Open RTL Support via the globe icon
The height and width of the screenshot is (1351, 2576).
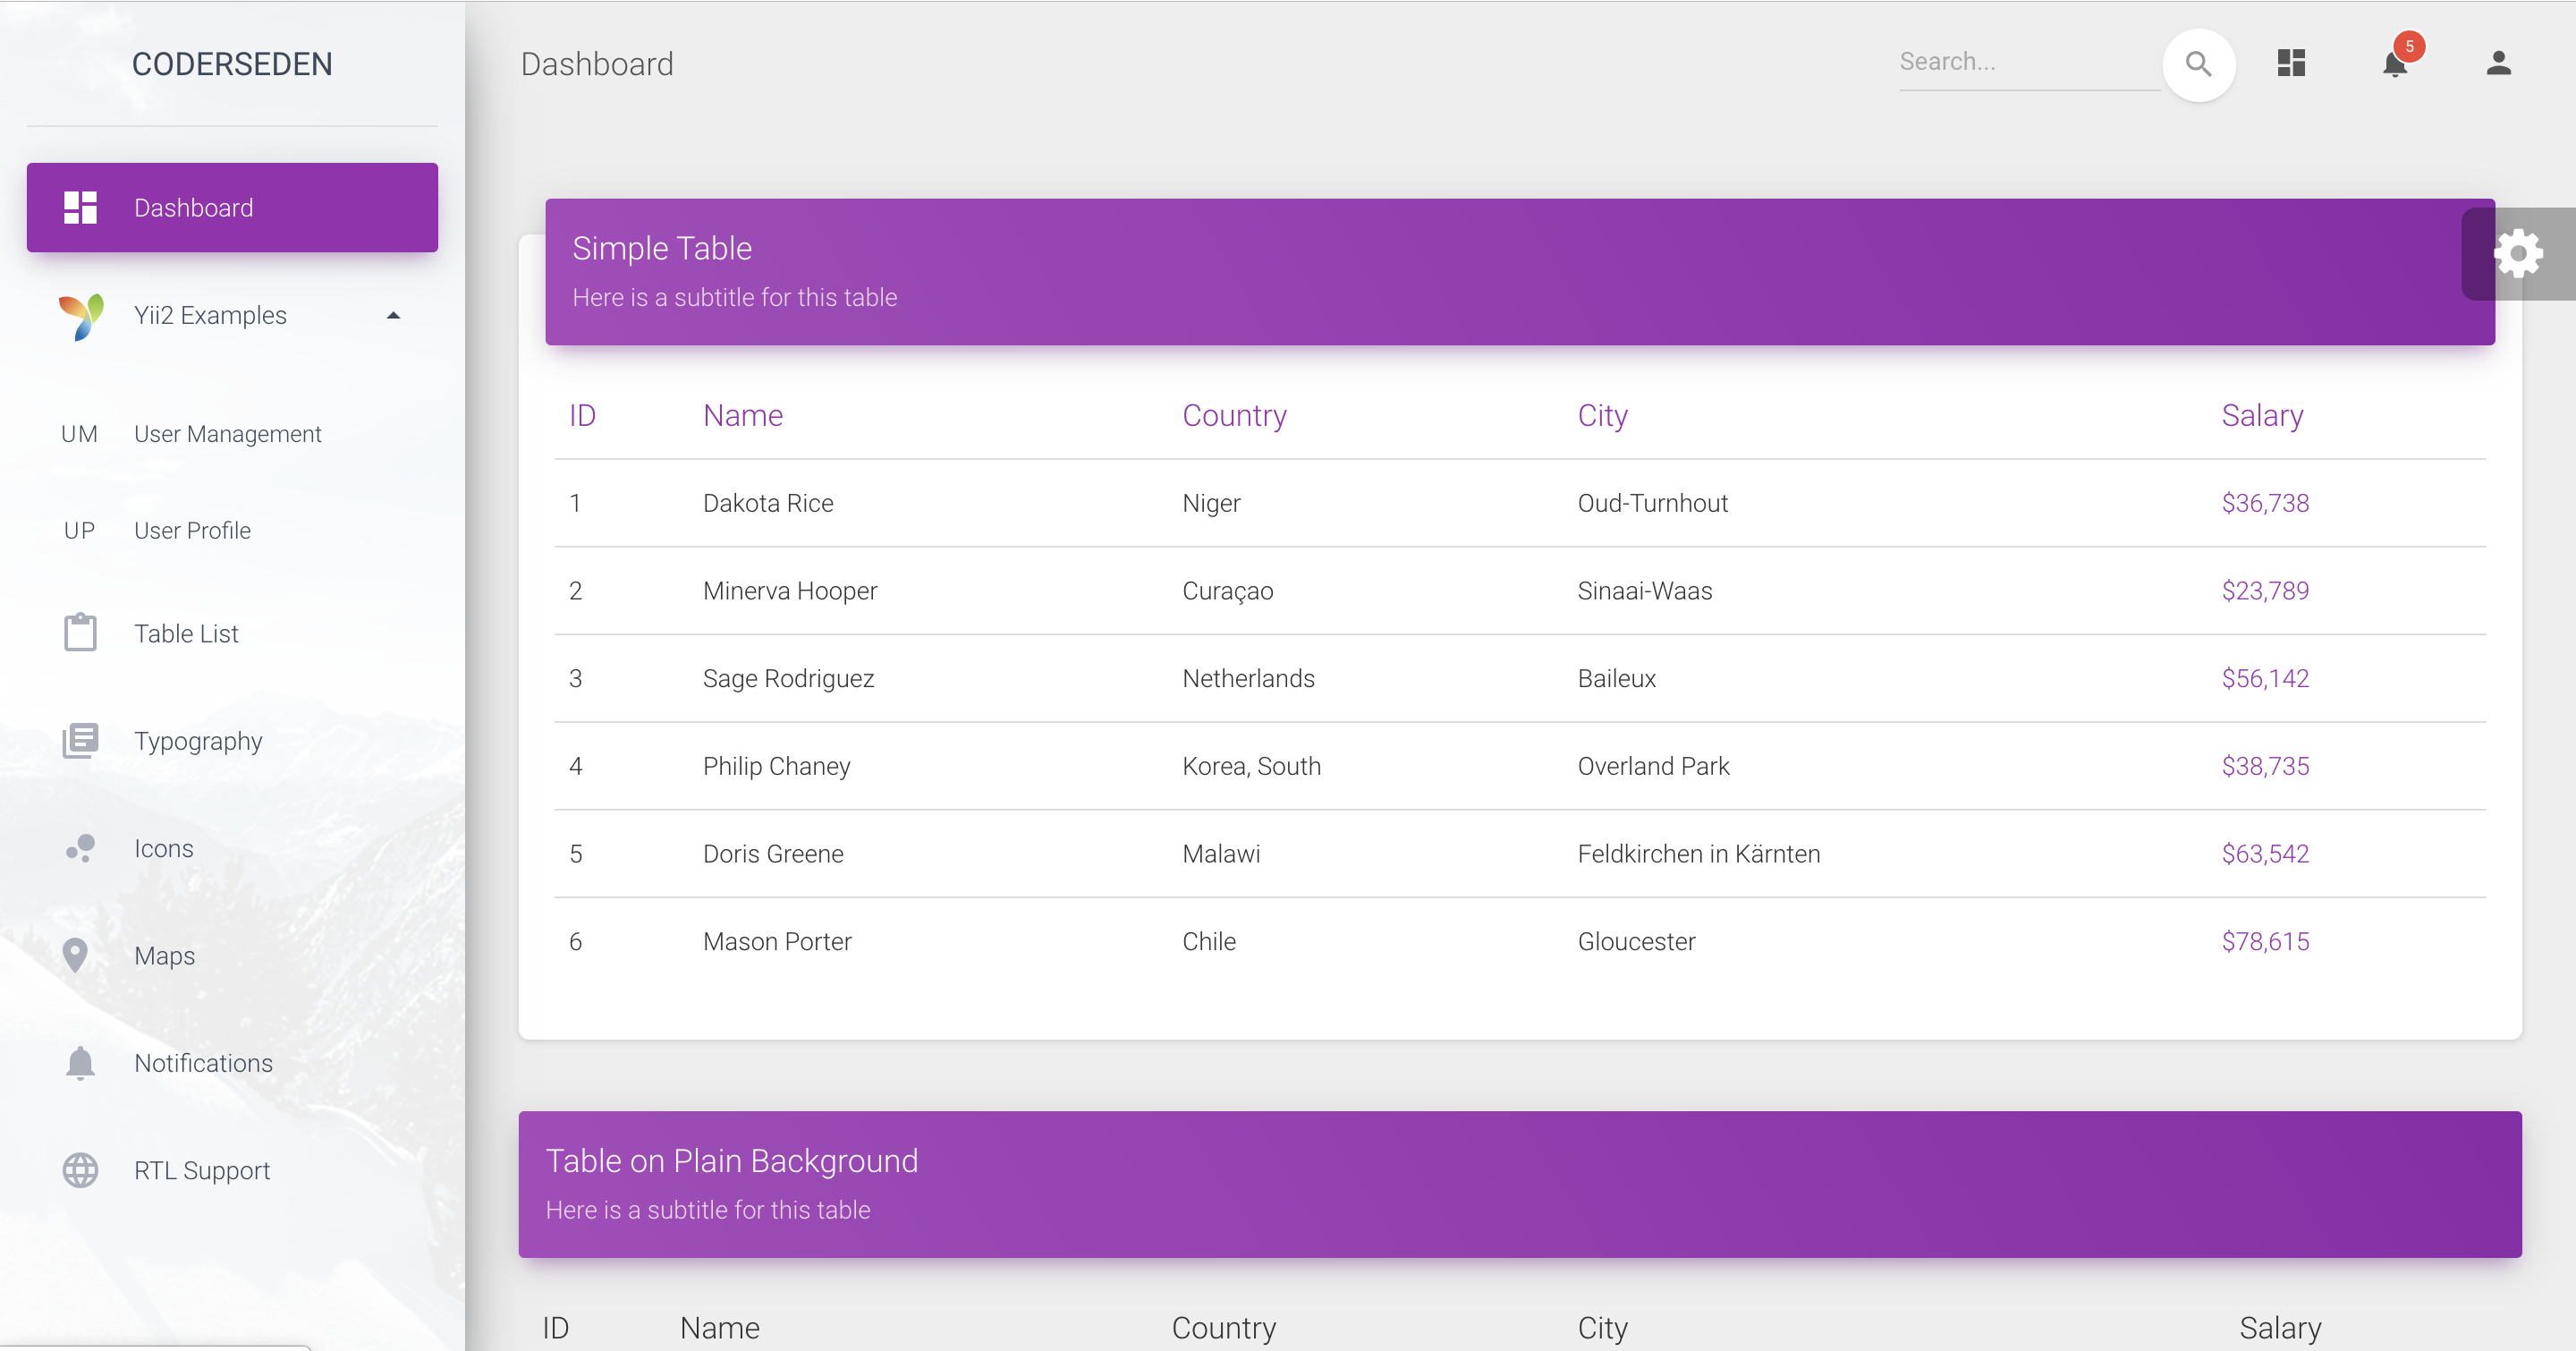pyautogui.click(x=79, y=1170)
